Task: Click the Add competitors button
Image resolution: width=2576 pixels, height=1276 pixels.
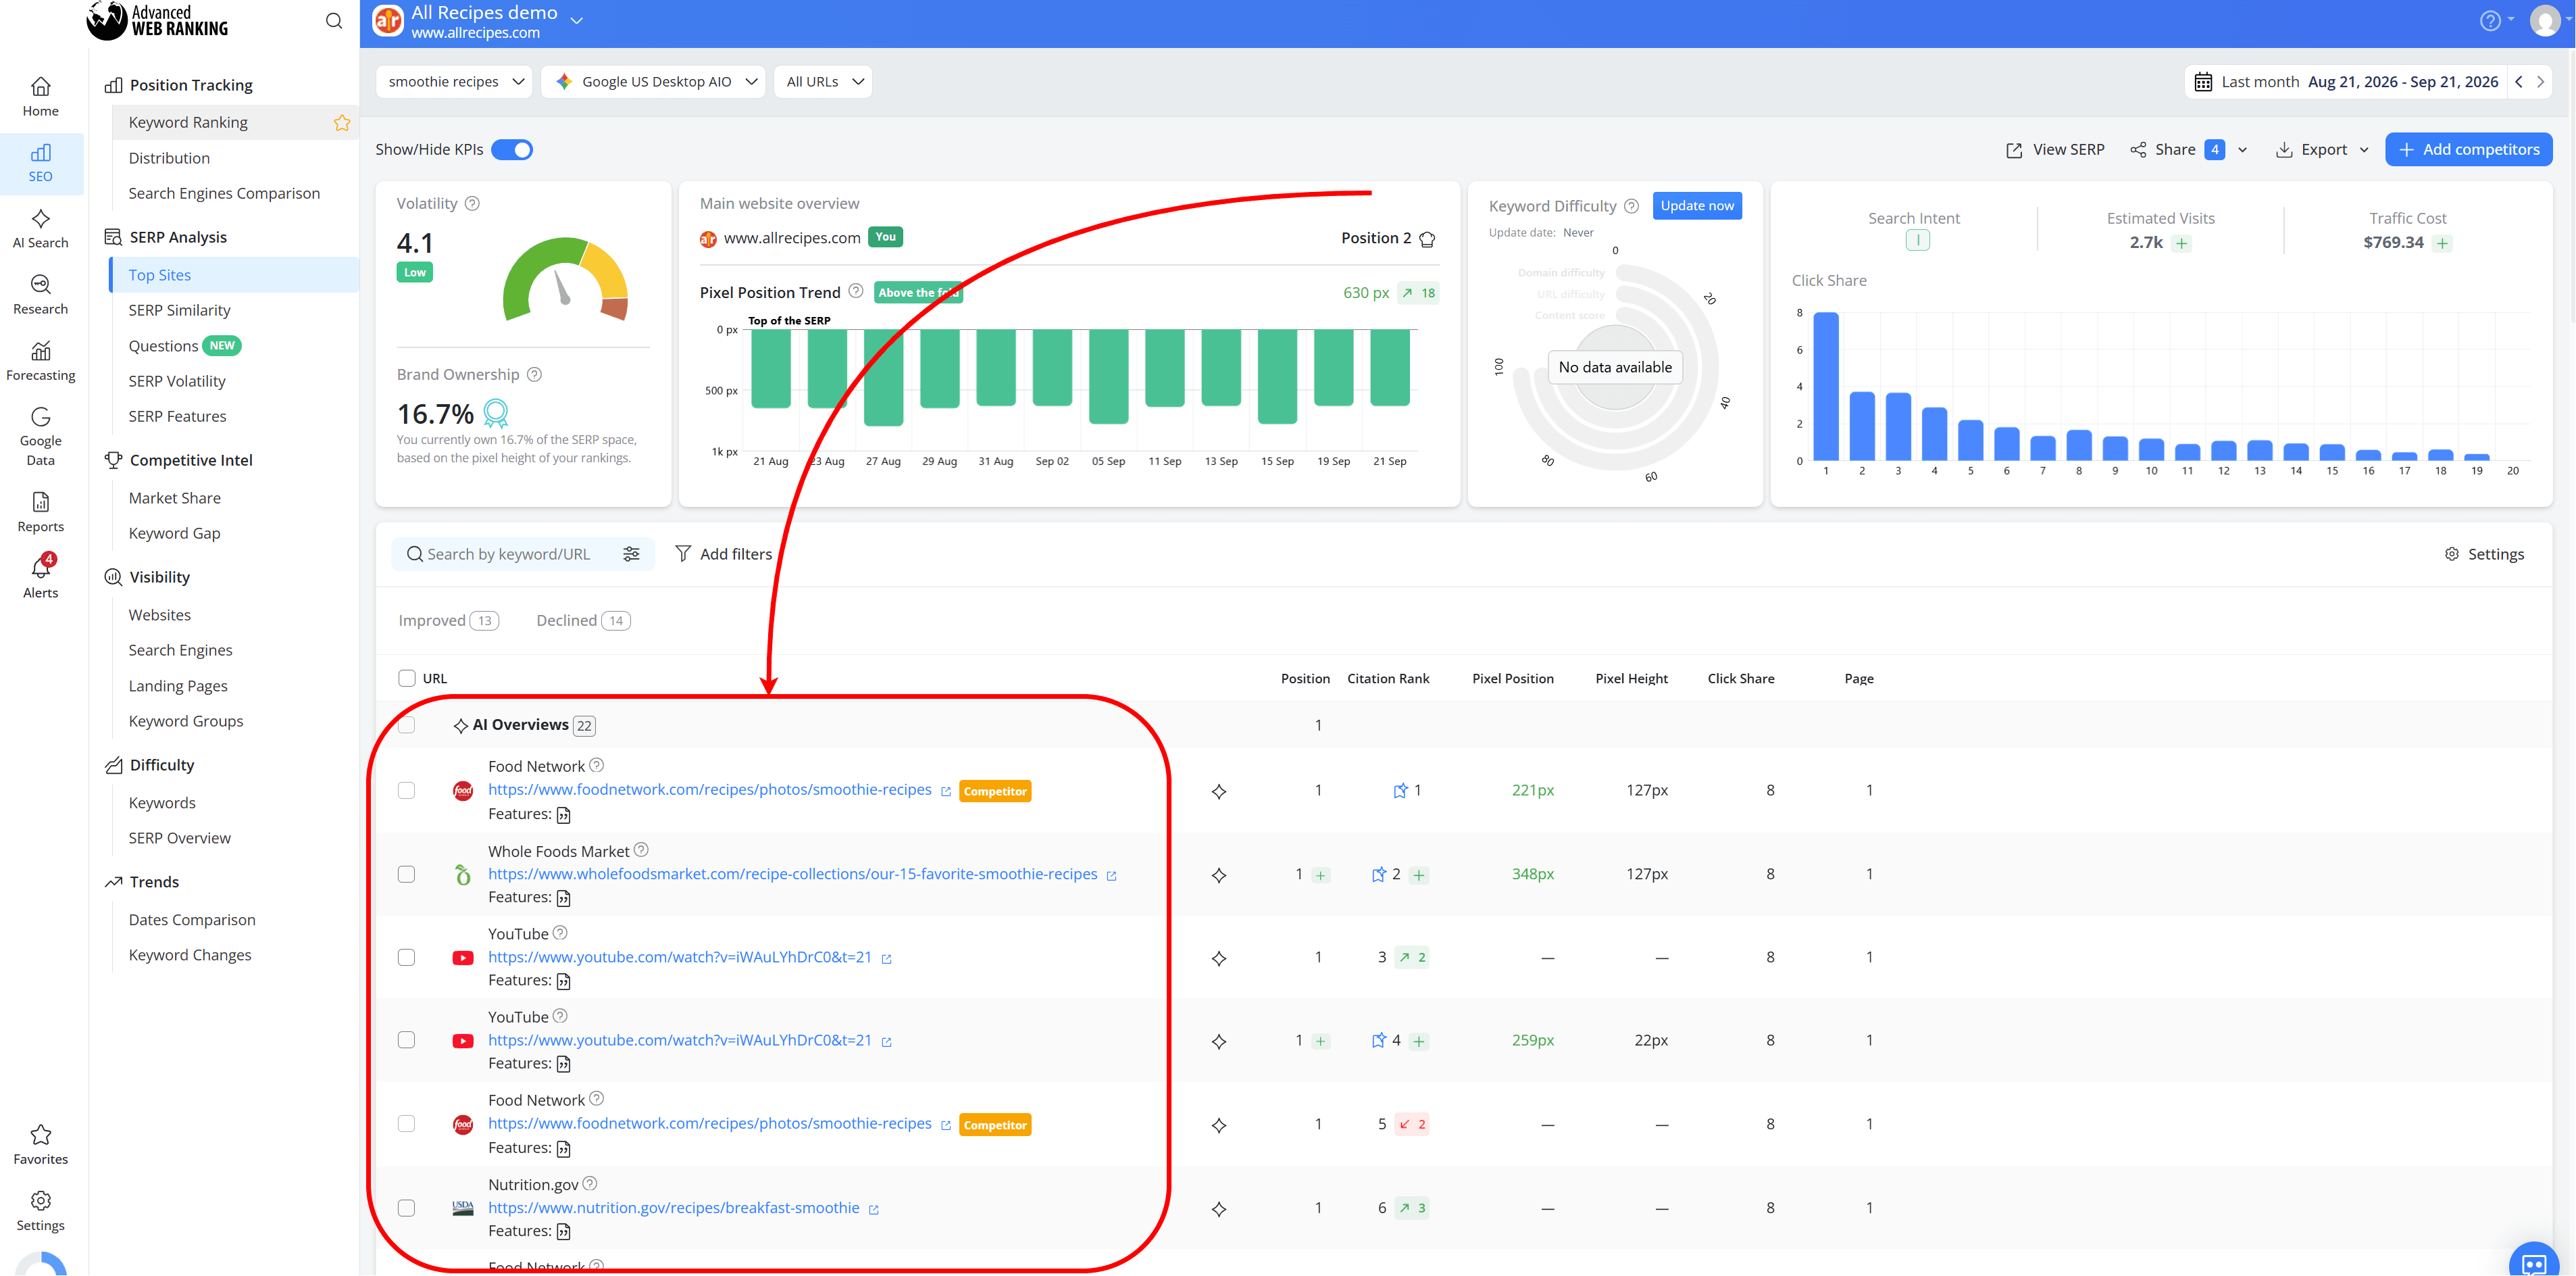Action: click(2468, 150)
